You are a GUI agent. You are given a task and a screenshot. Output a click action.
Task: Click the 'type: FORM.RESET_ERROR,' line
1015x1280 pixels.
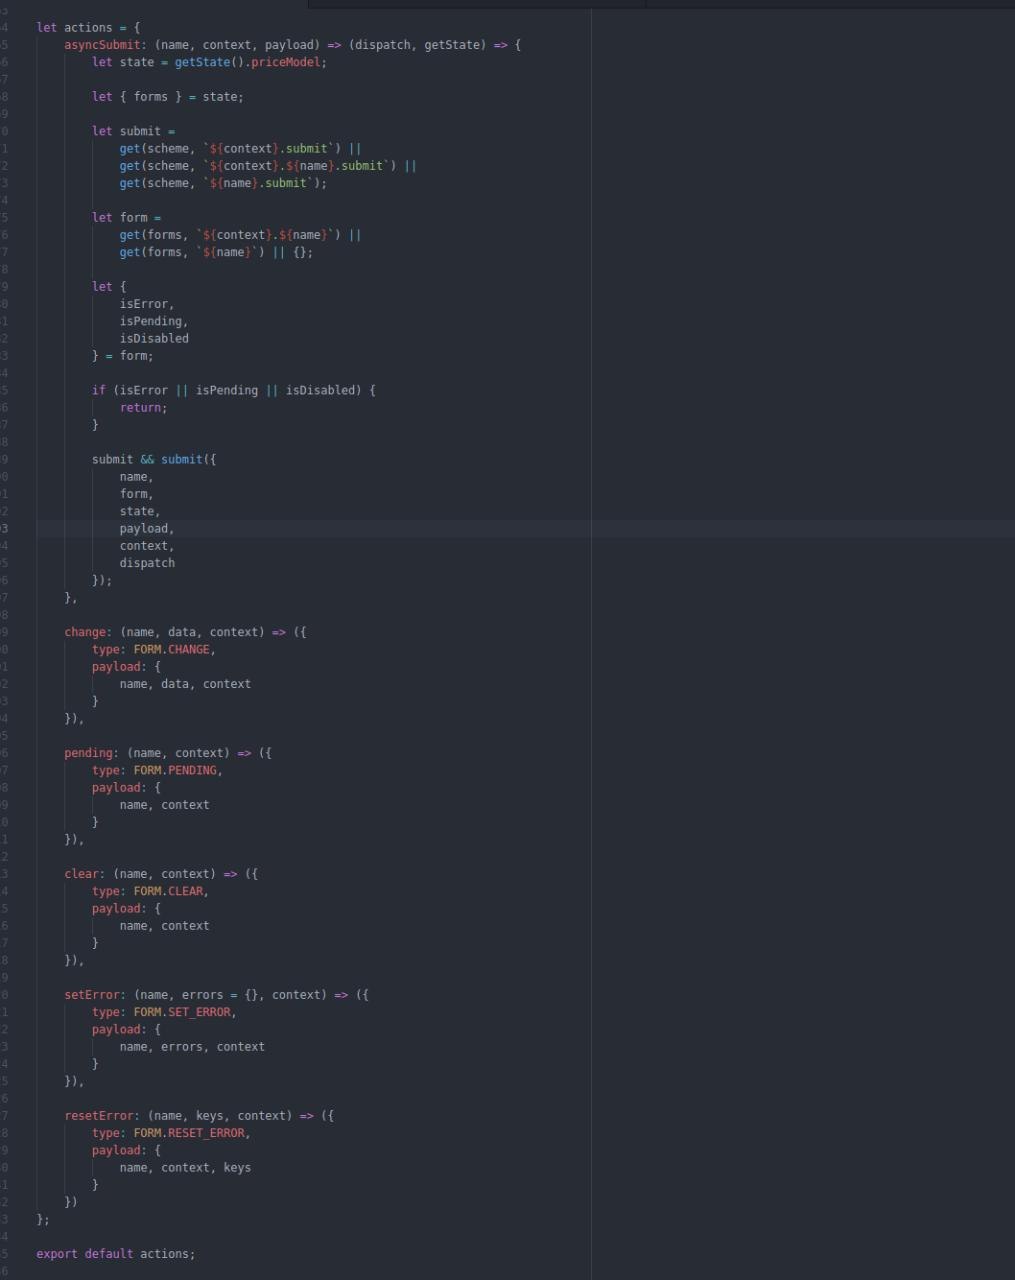pos(172,1133)
